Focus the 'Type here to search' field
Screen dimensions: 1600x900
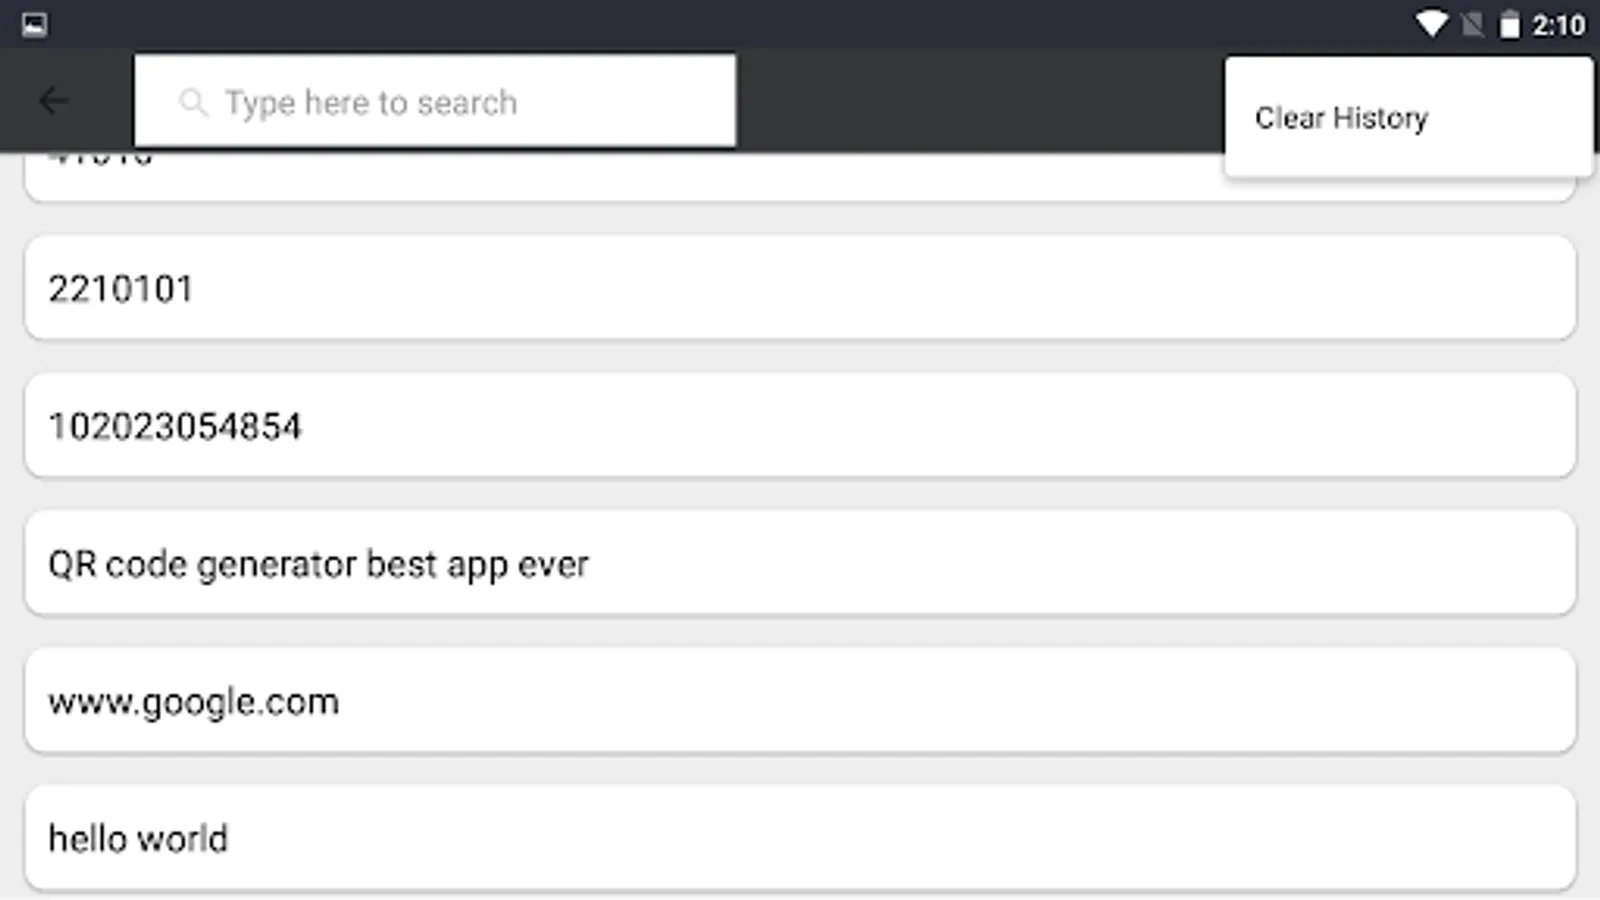[450, 102]
